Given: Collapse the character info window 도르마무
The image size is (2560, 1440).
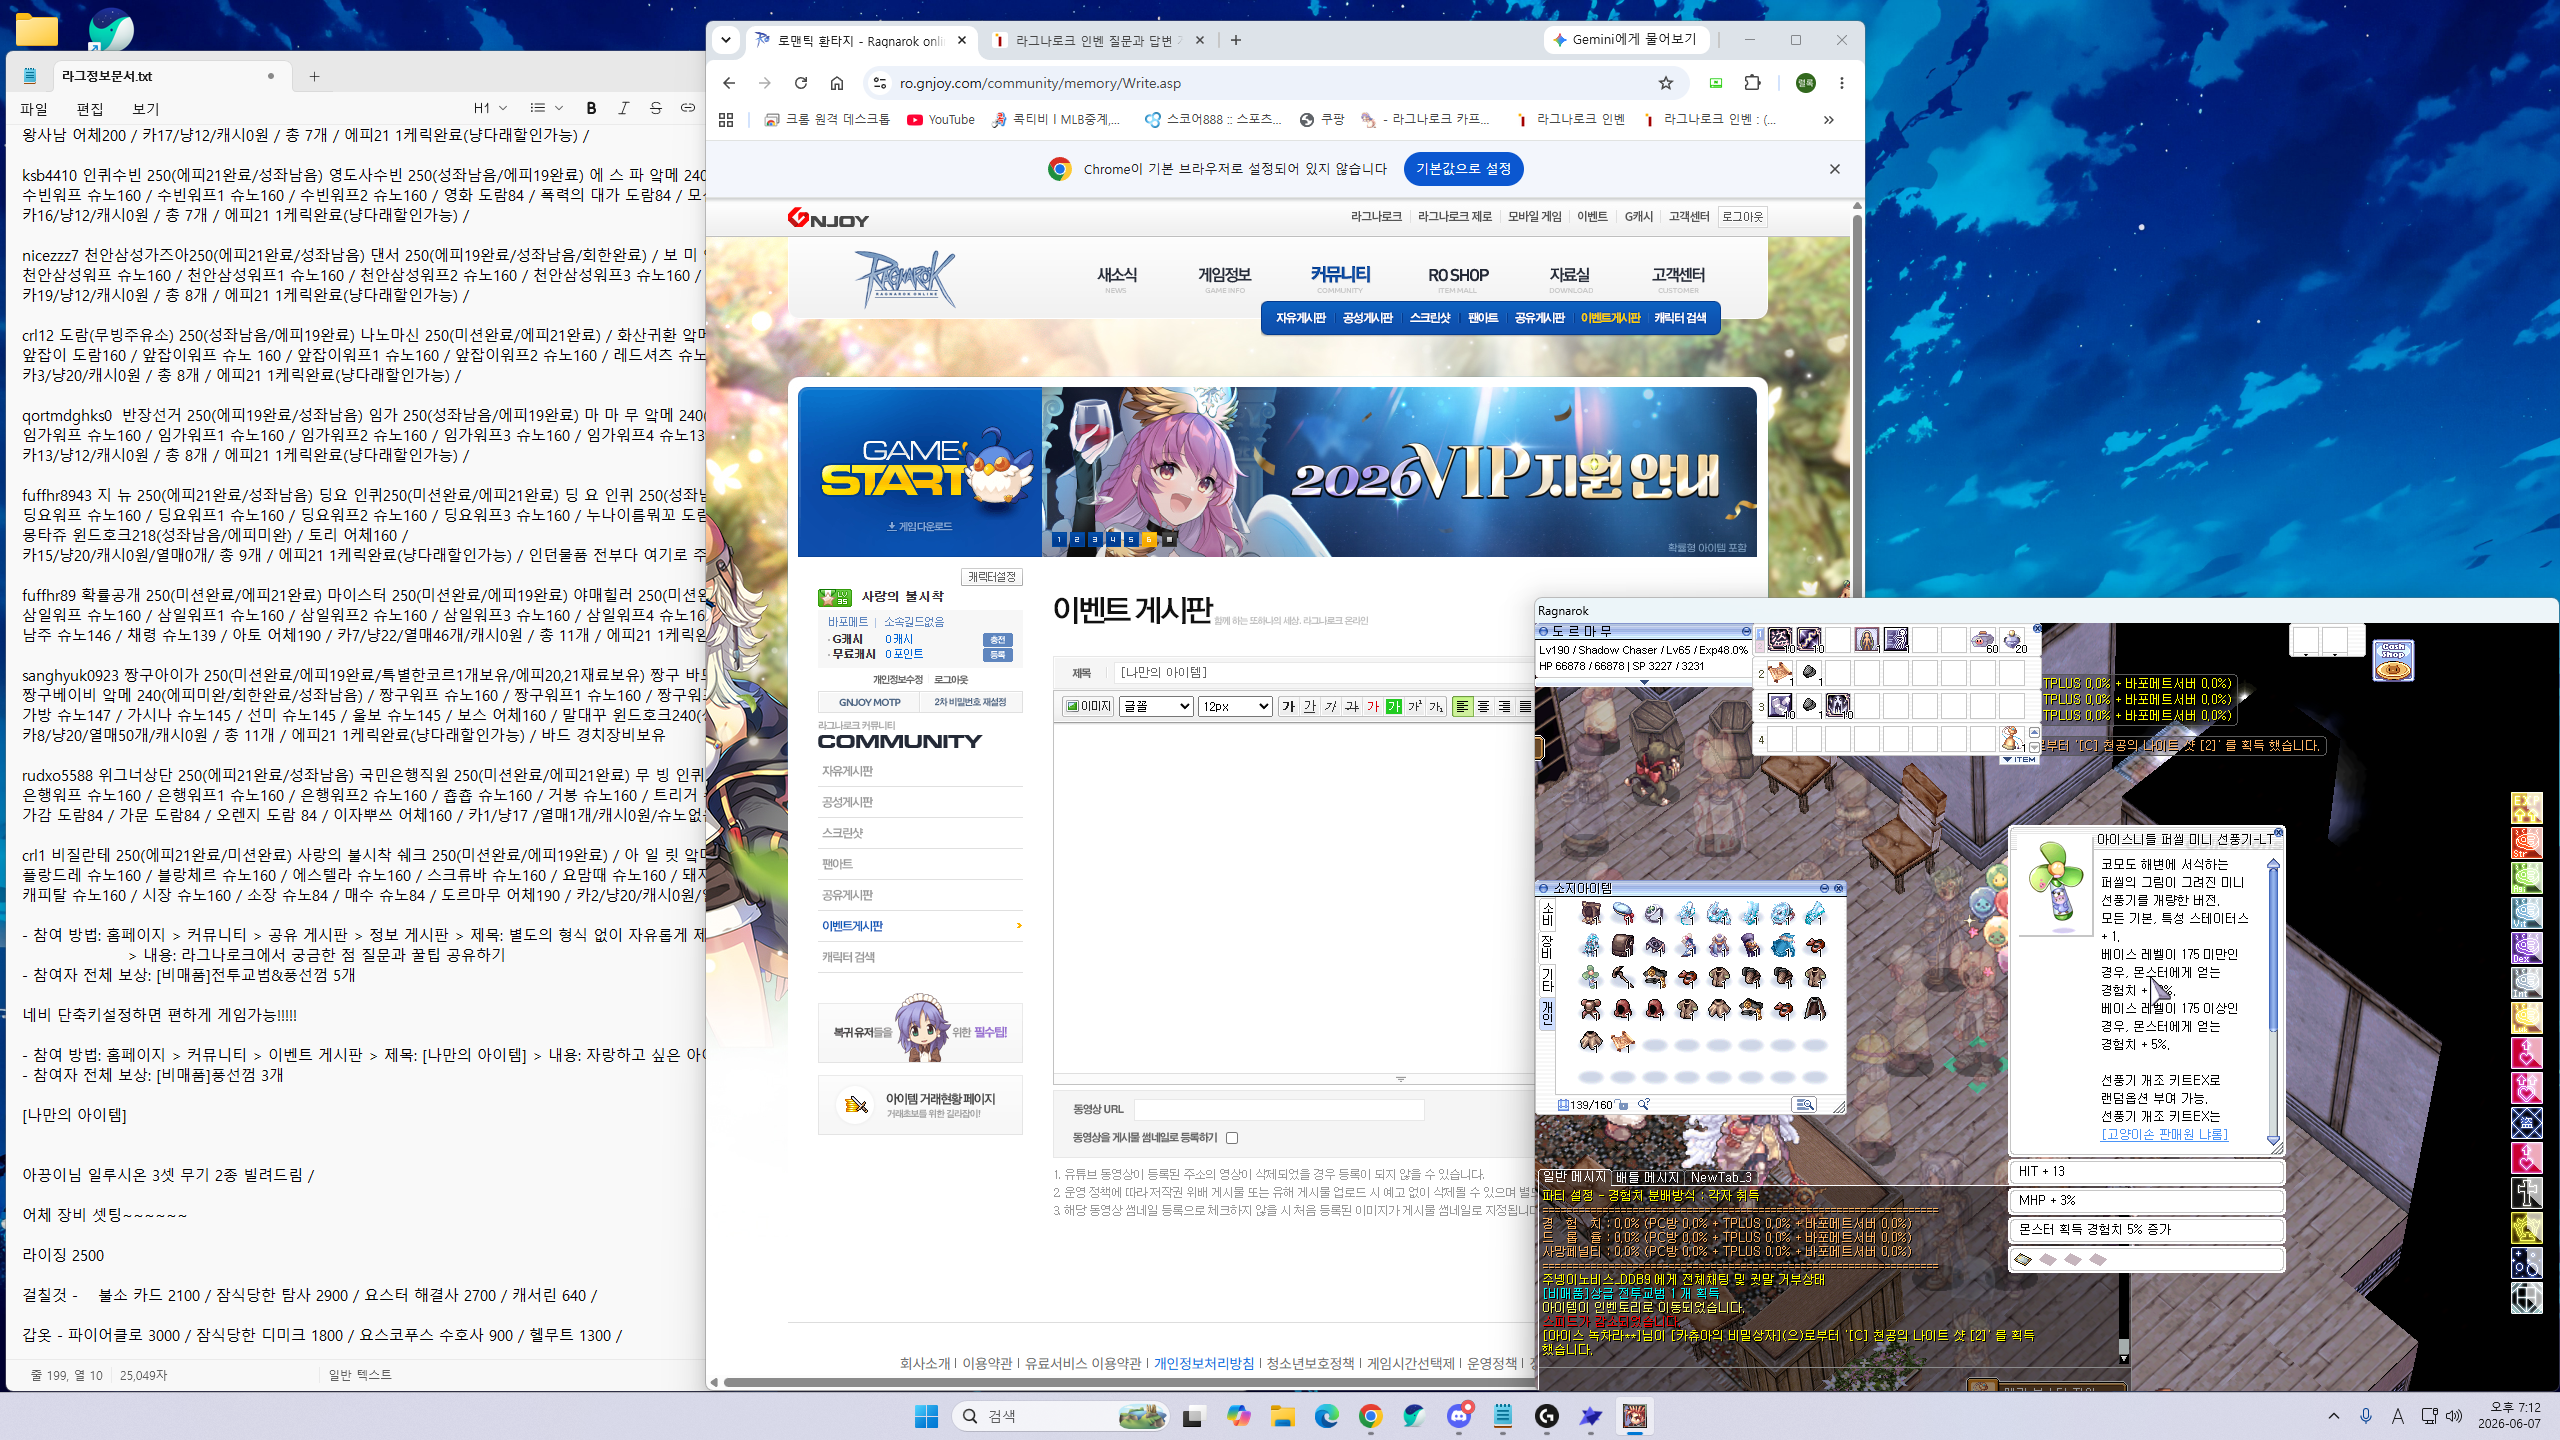Looking at the screenshot, I should 1746,631.
